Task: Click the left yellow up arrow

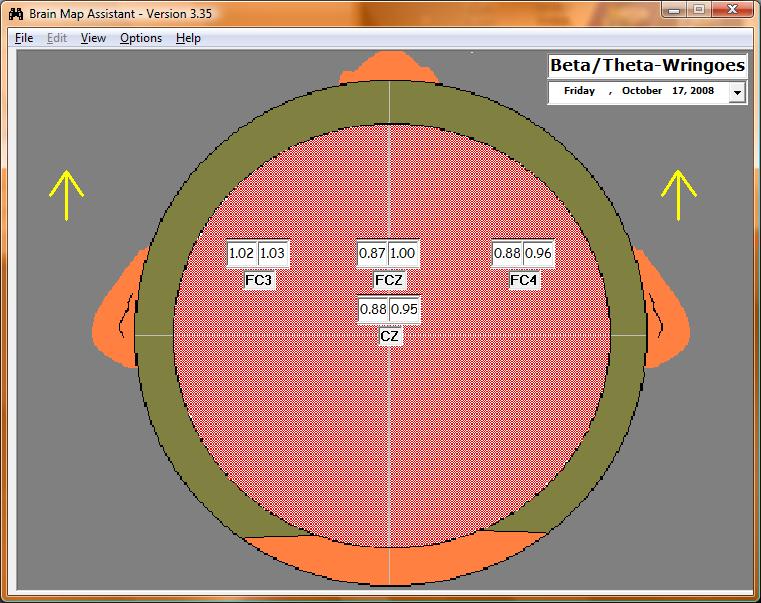Action: [67, 194]
